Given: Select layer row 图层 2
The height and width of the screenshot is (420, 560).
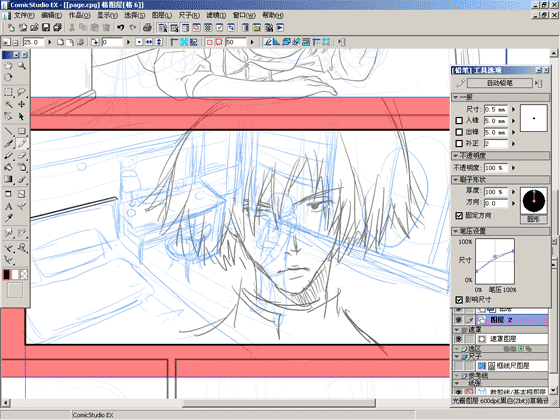Looking at the screenshot, I should pyautogui.click(x=512, y=320).
